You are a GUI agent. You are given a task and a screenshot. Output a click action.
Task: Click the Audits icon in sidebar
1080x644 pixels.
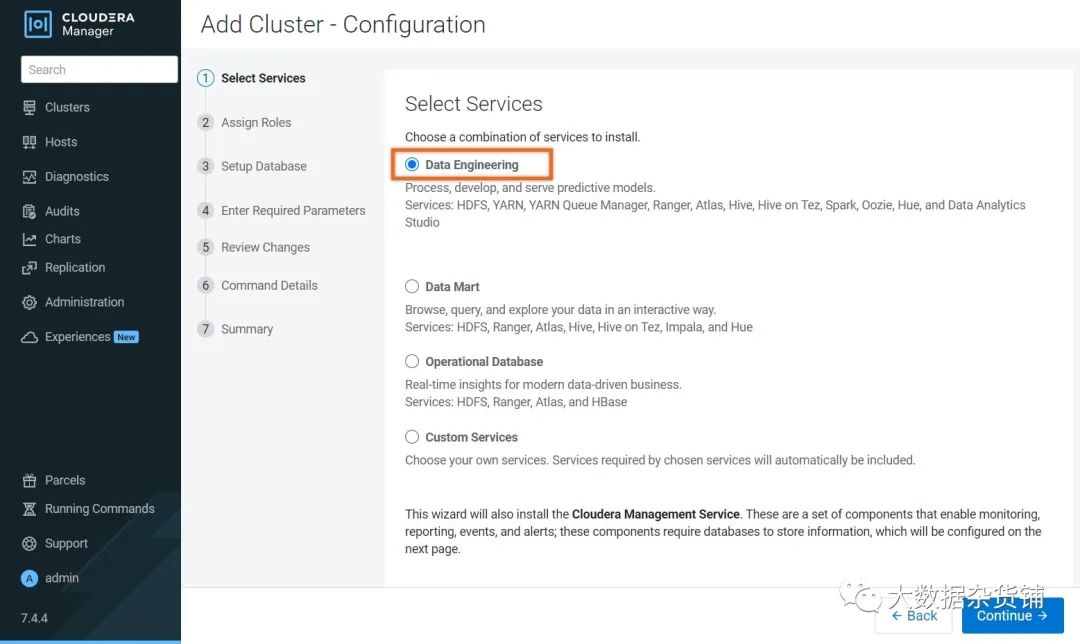coord(29,211)
